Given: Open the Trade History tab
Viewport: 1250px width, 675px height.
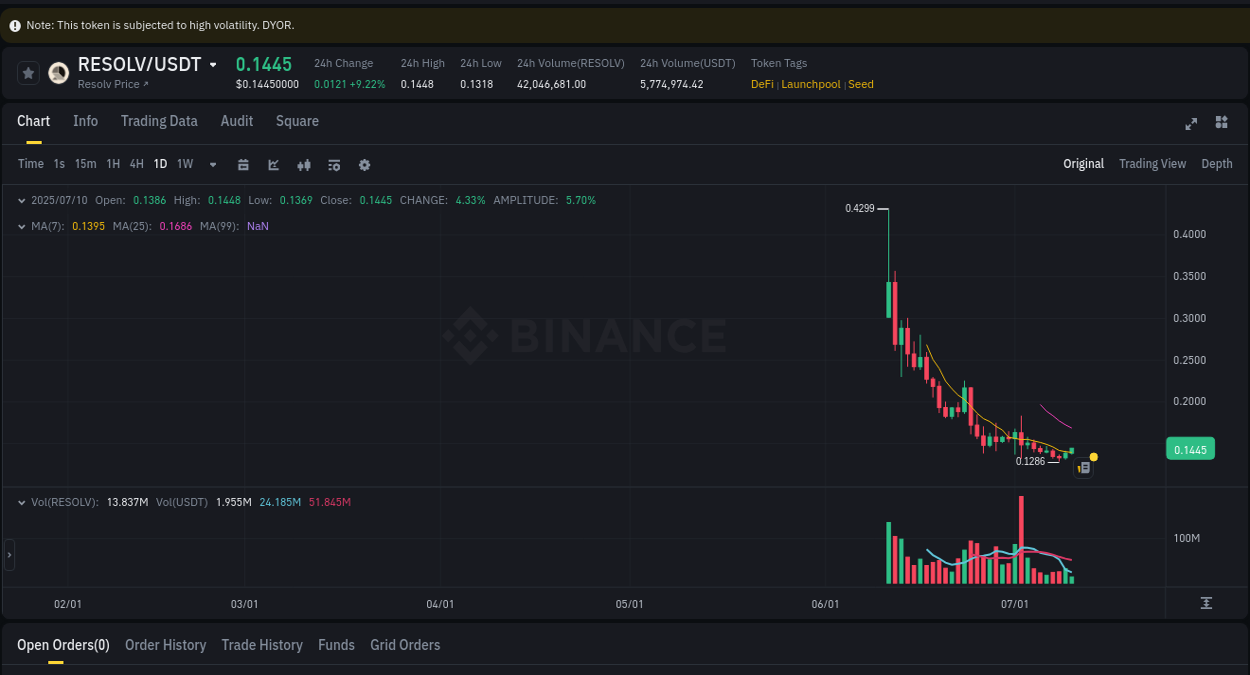Looking at the screenshot, I should pos(262,645).
